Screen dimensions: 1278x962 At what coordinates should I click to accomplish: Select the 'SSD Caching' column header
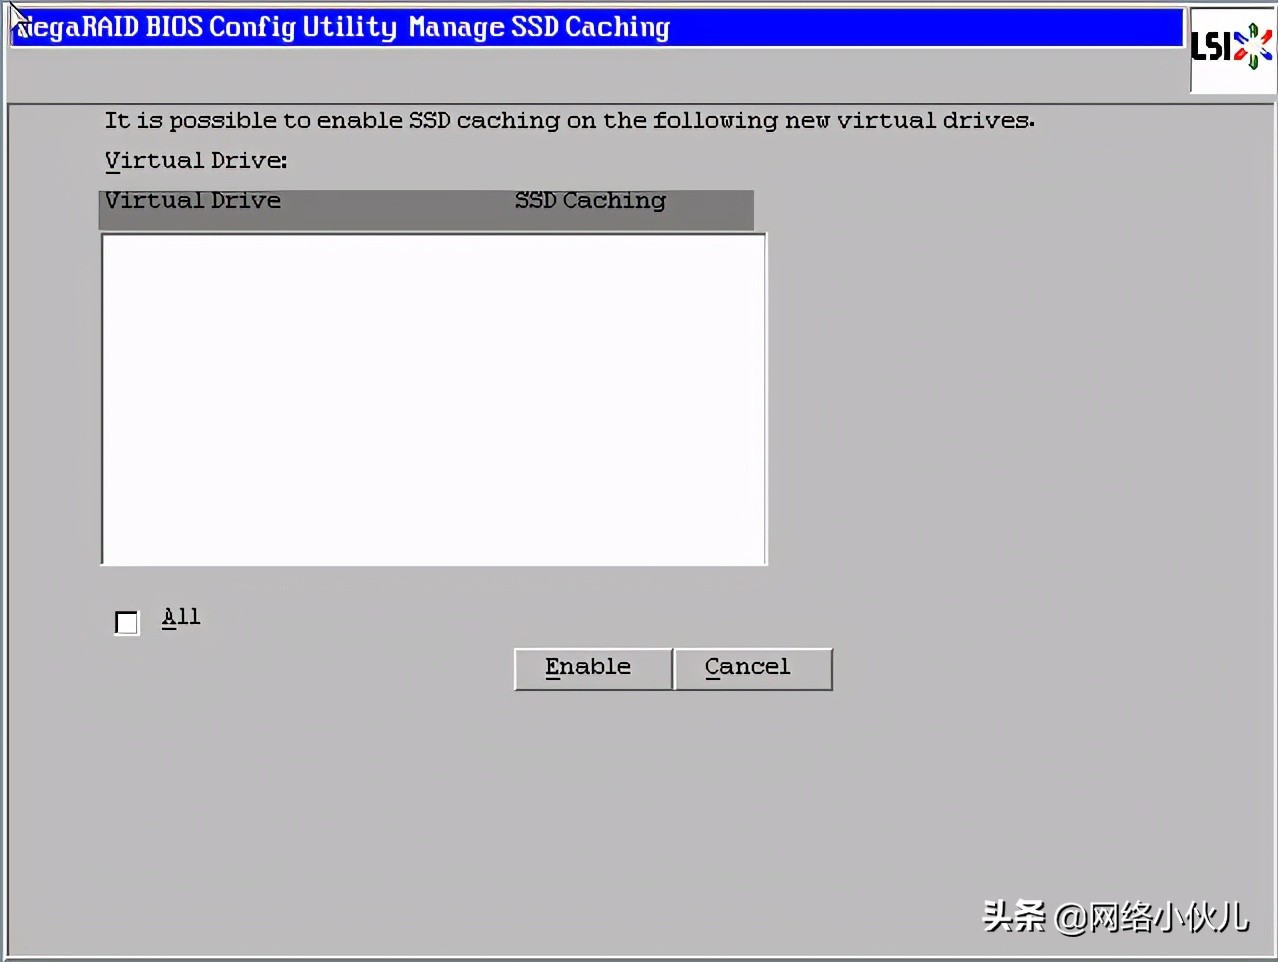click(x=590, y=201)
